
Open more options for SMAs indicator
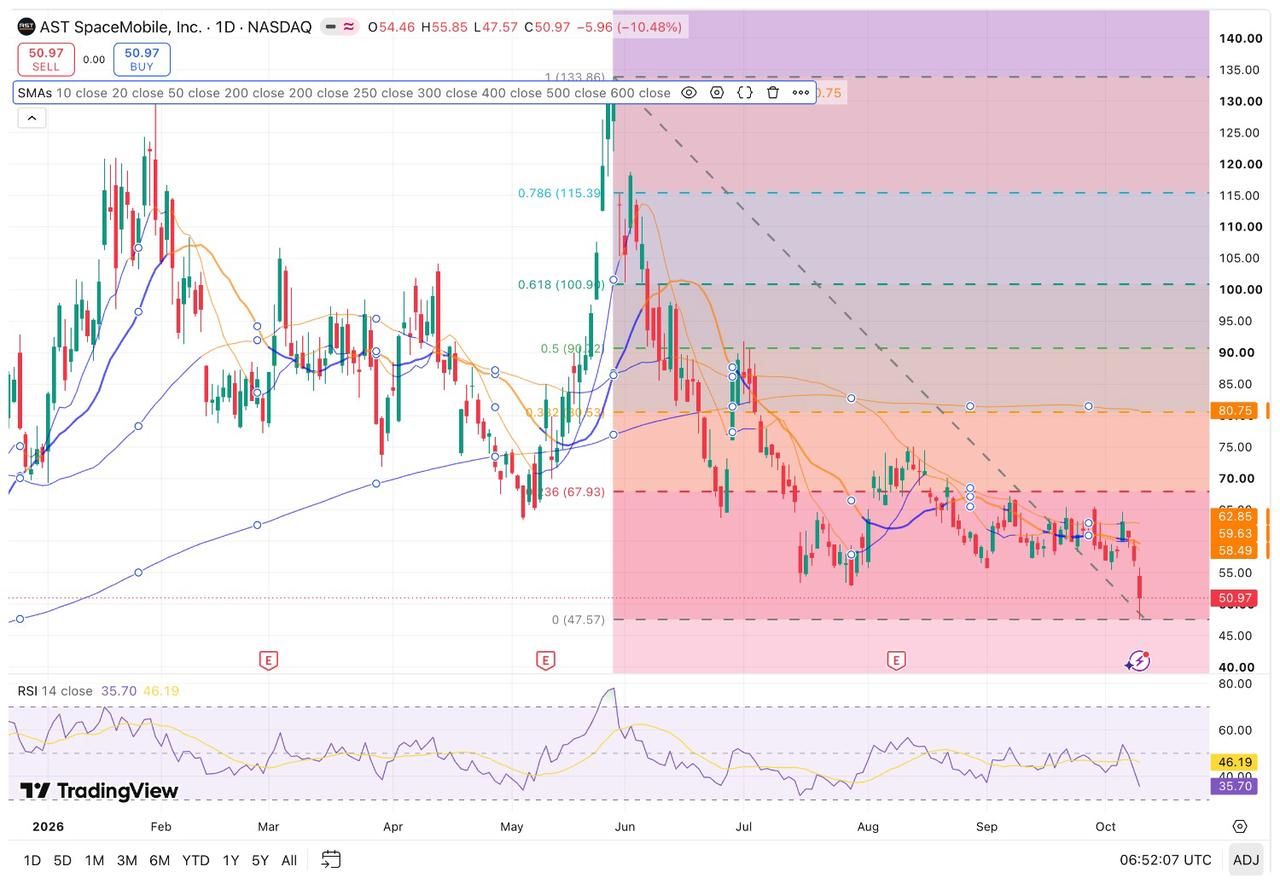click(x=801, y=93)
